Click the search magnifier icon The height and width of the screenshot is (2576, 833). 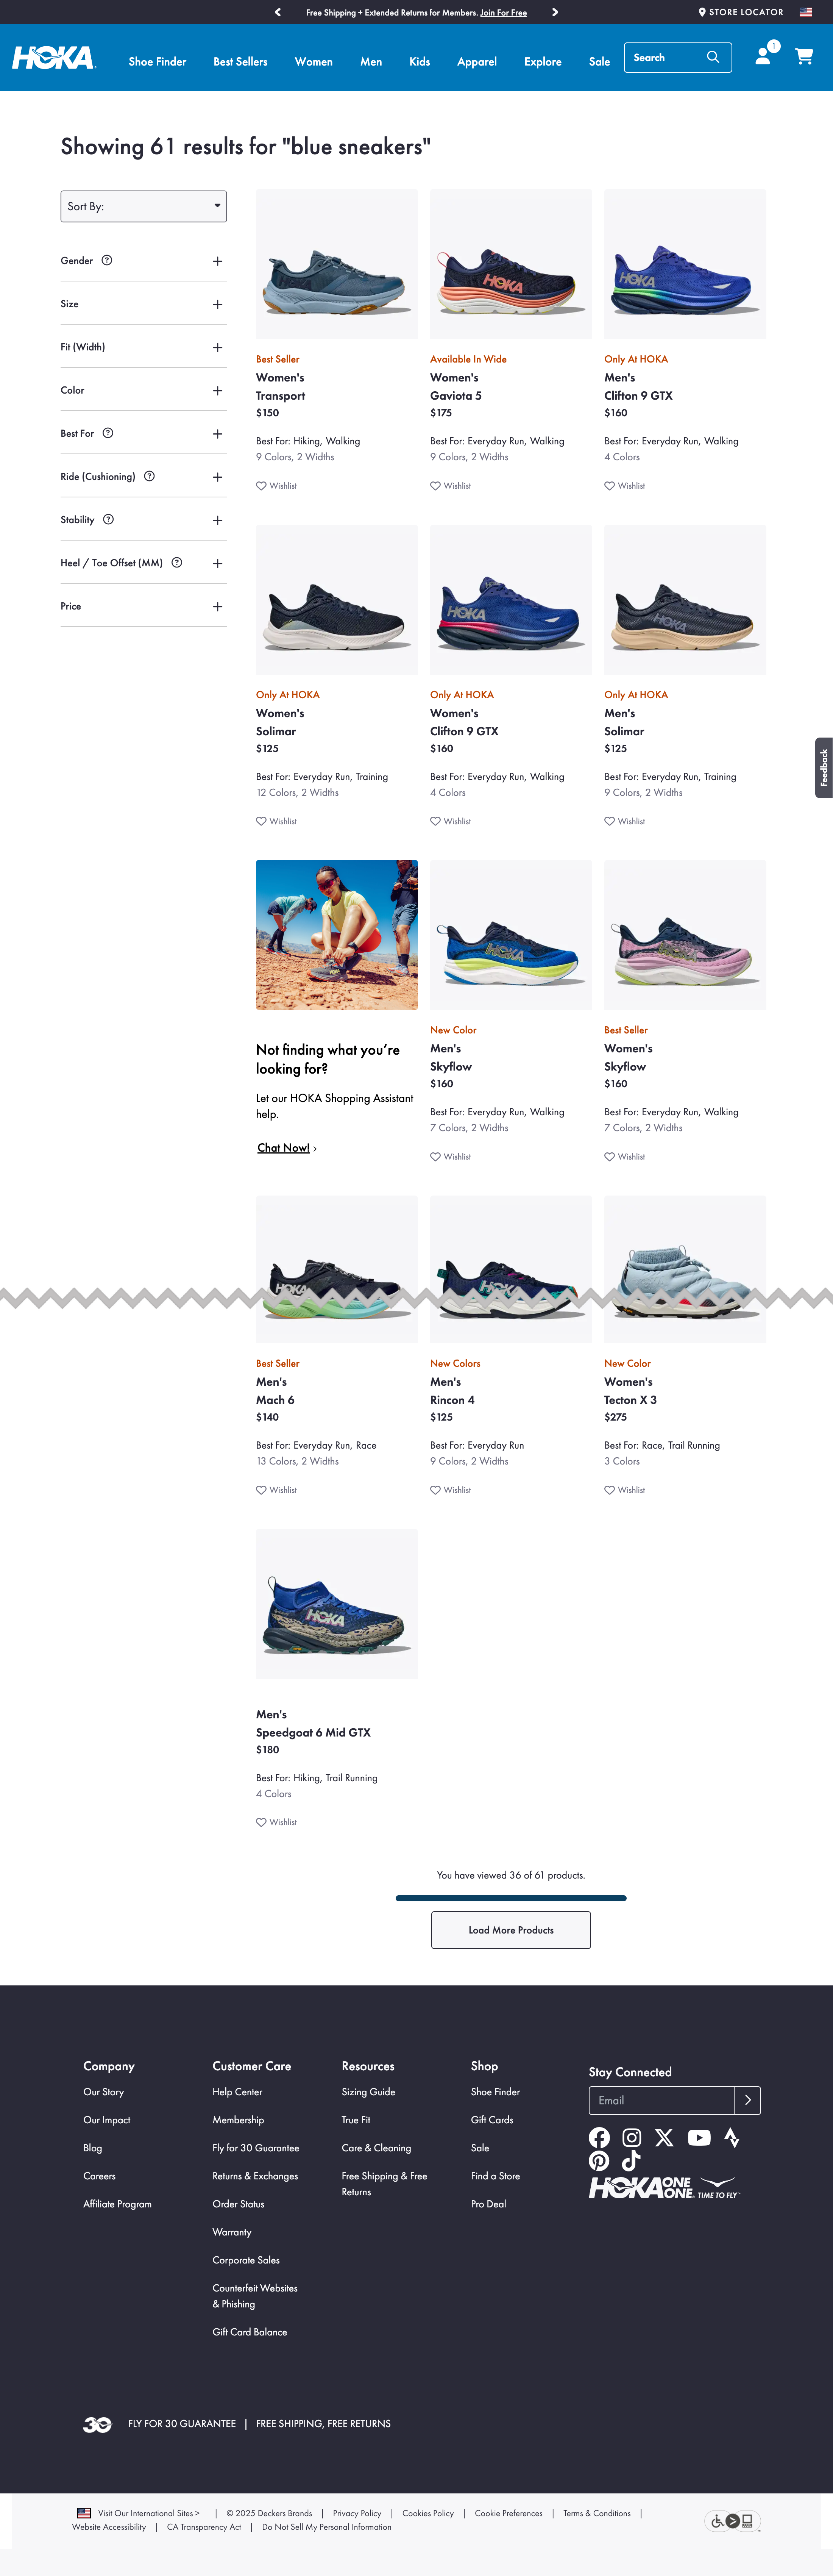[x=713, y=57]
